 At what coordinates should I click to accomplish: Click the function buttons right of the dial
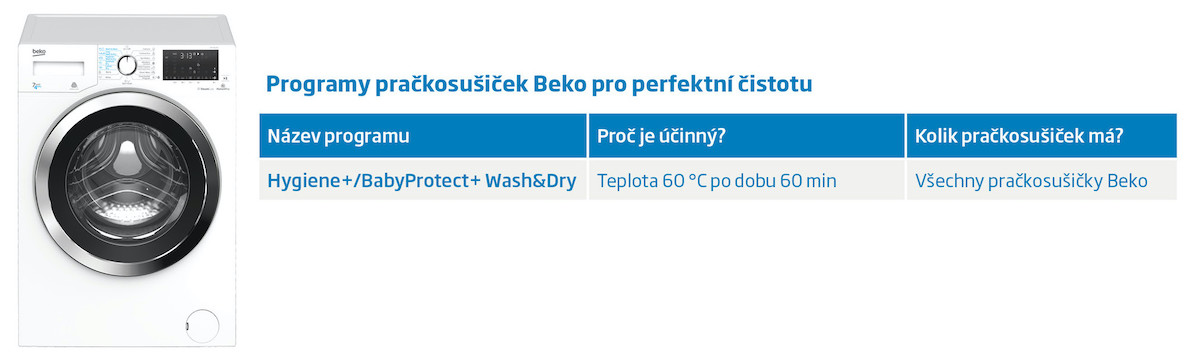point(150,64)
